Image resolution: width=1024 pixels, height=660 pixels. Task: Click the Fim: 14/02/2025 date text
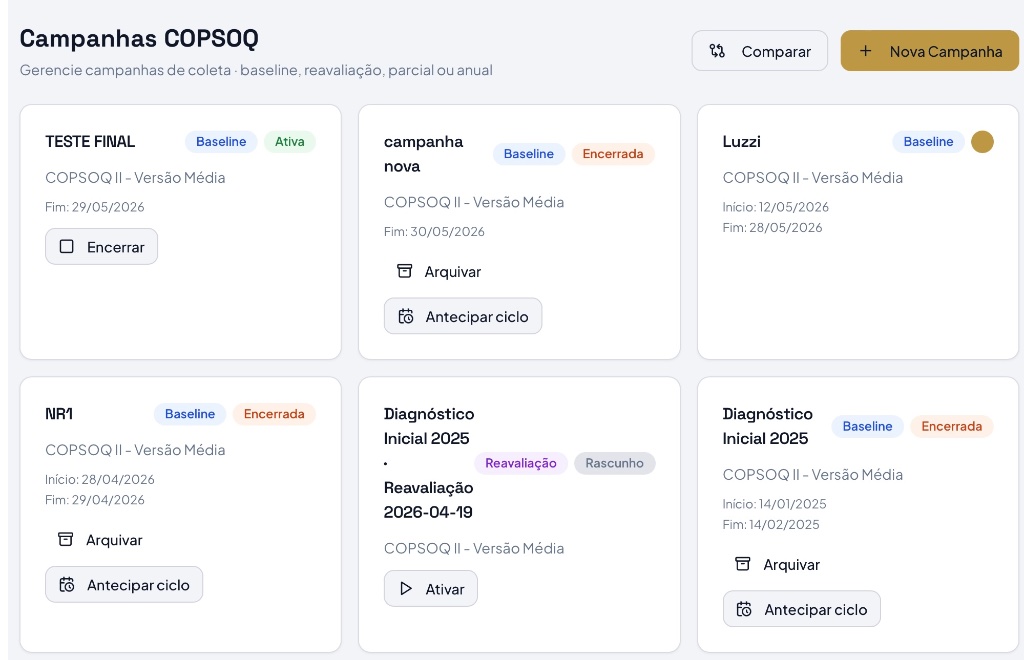[x=771, y=525]
